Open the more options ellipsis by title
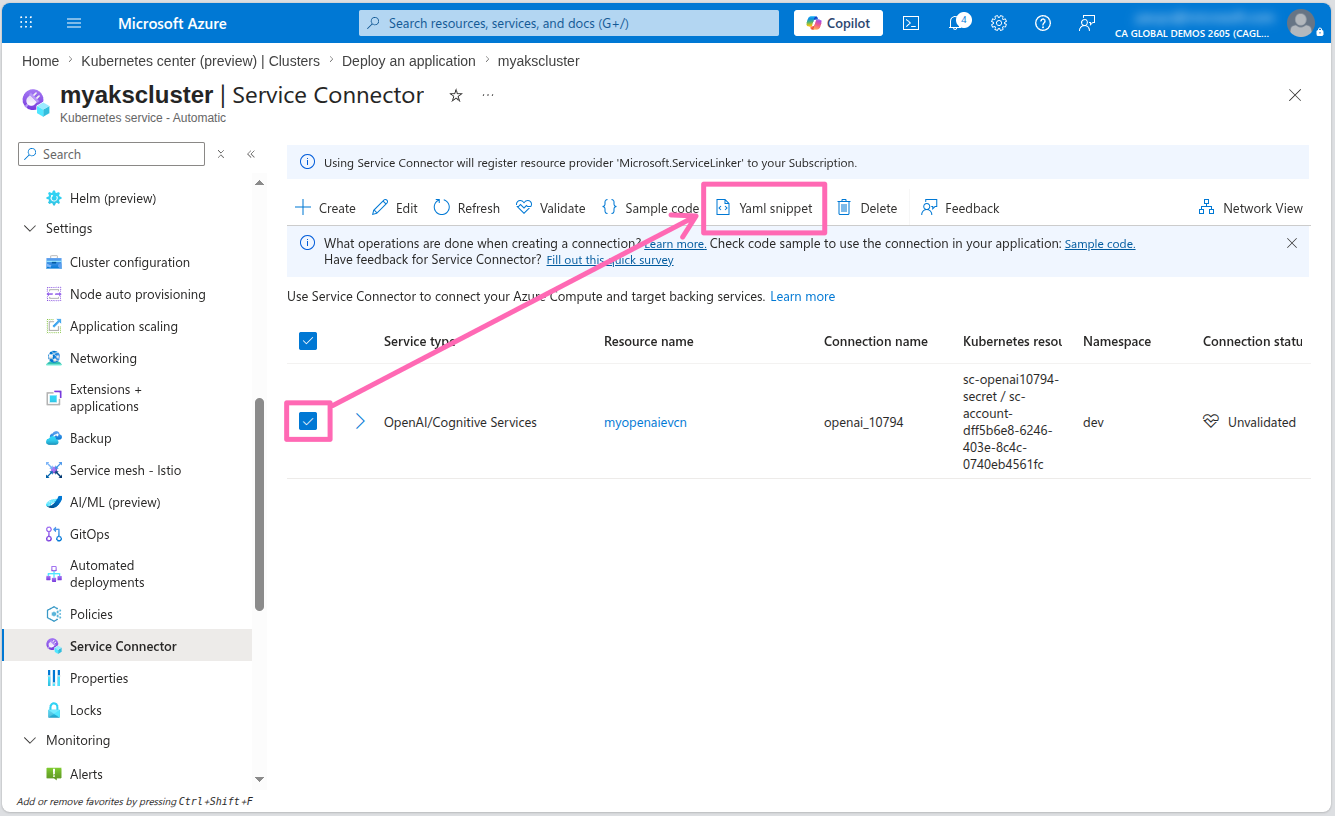 [488, 95]
